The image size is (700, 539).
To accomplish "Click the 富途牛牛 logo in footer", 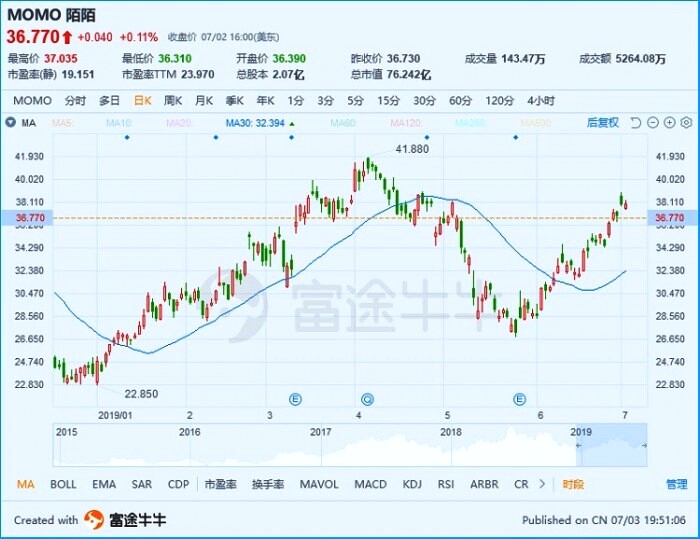I will 125,520.
